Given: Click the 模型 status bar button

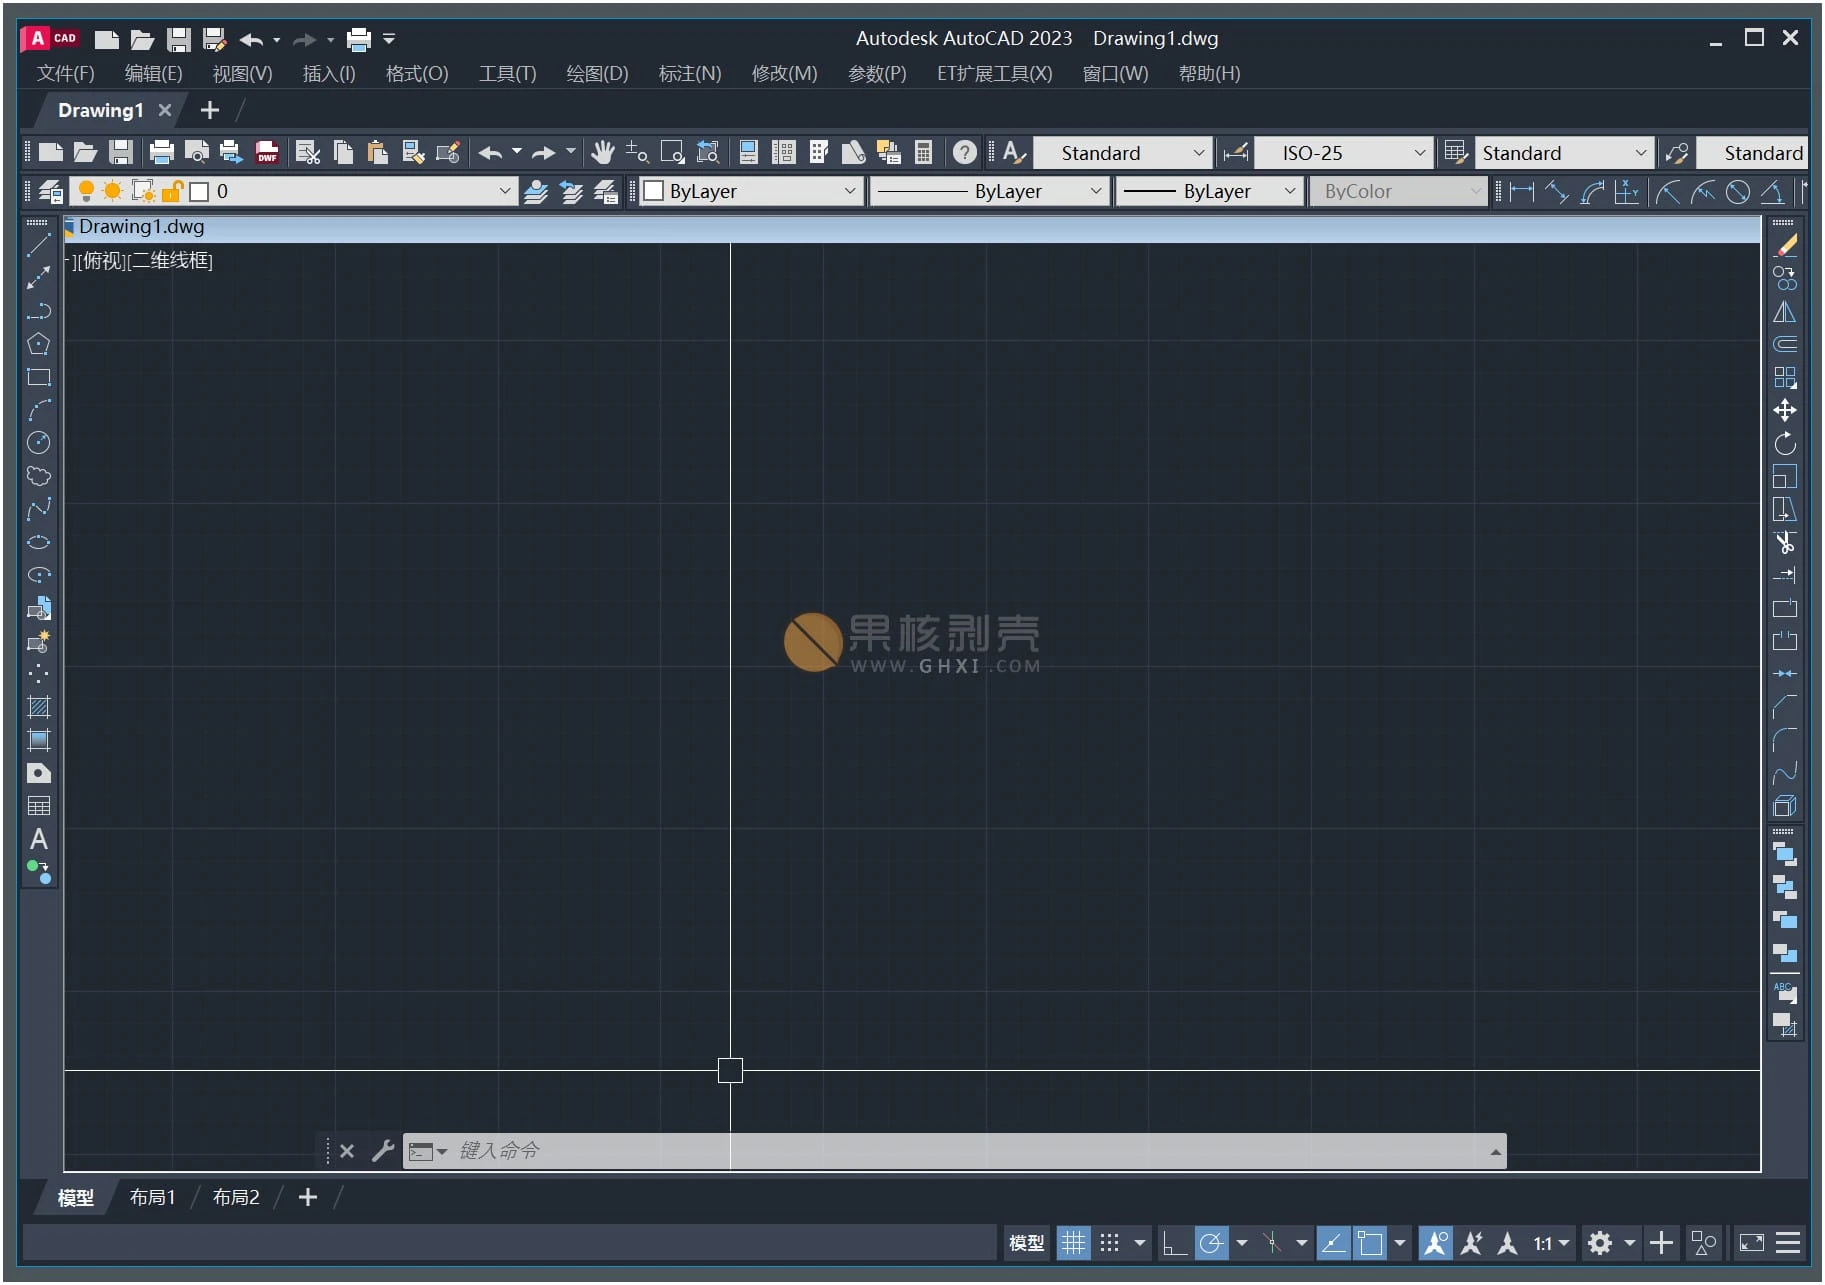Looking at the screenshot, I should point(1026,1243).
